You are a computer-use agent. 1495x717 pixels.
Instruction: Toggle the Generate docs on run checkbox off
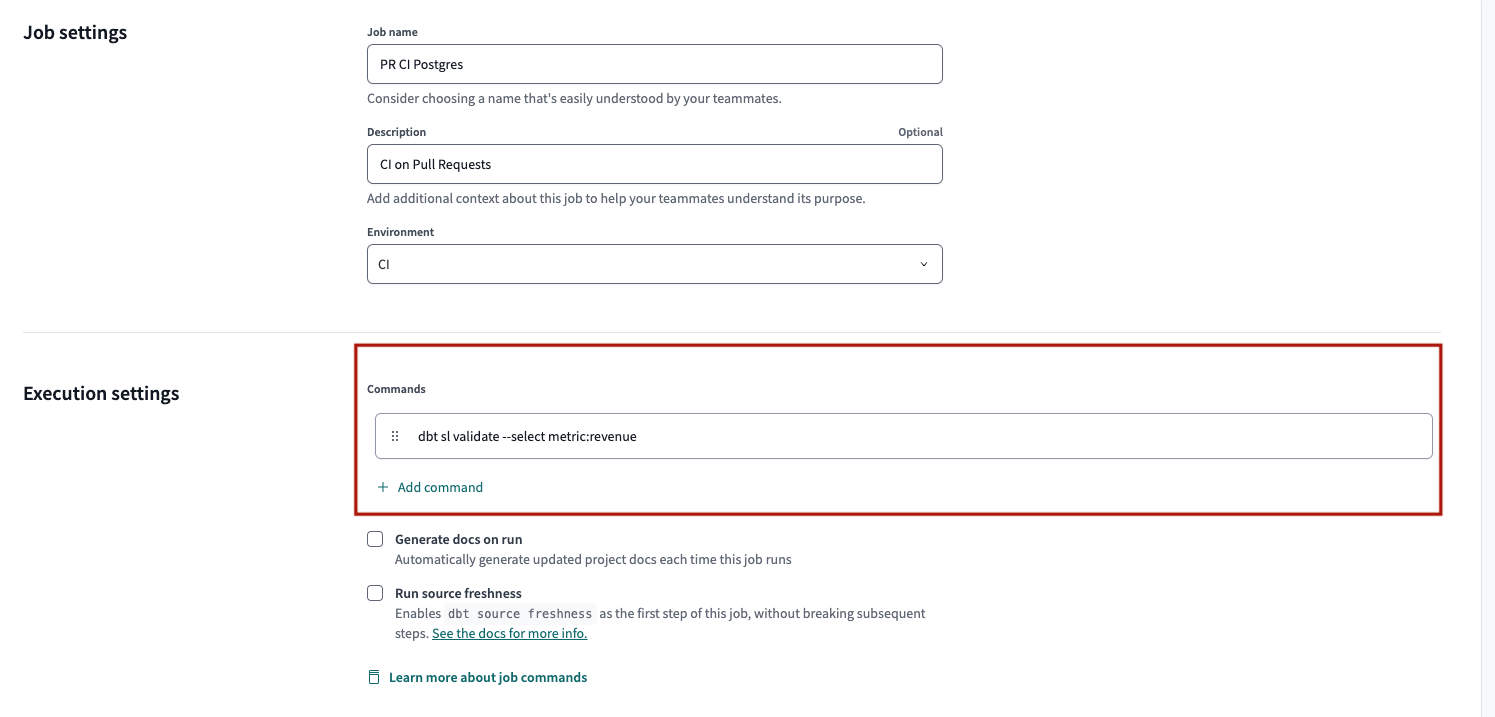pos(375,538)
